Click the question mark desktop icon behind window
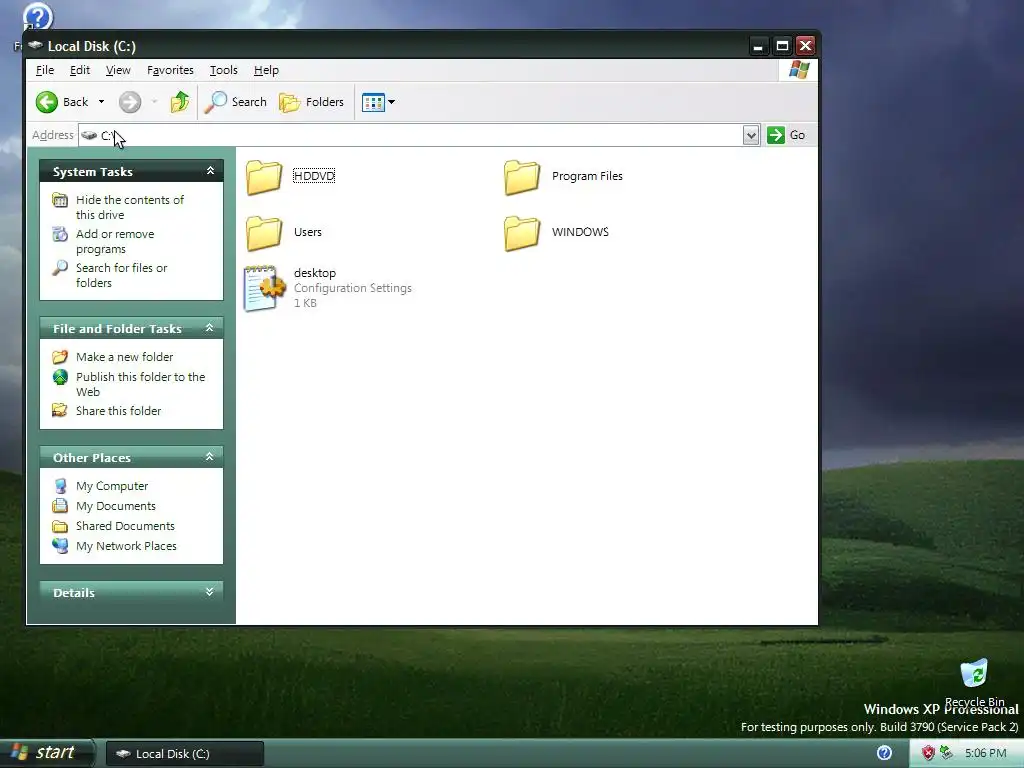1024x768 pixels. point(37,16)
